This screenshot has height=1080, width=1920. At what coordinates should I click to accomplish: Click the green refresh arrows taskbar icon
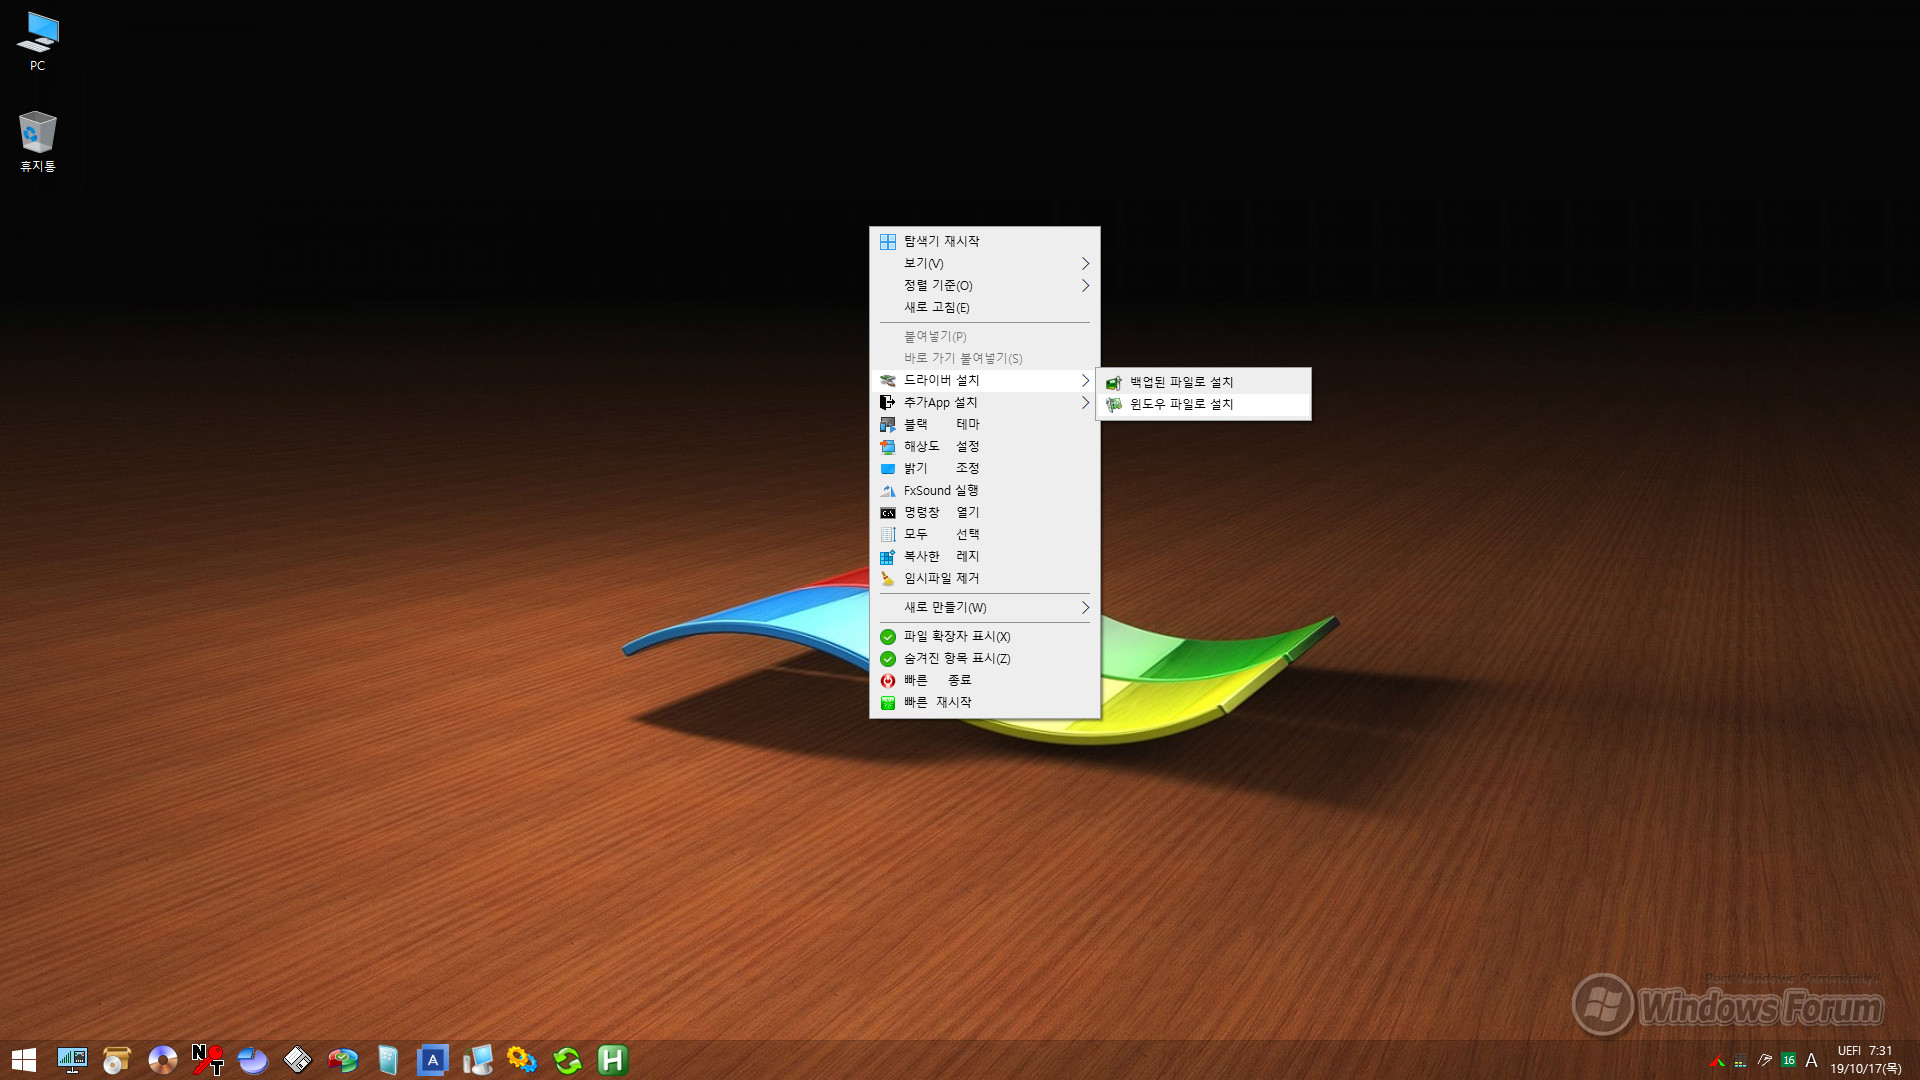(x=567, y=1060)
